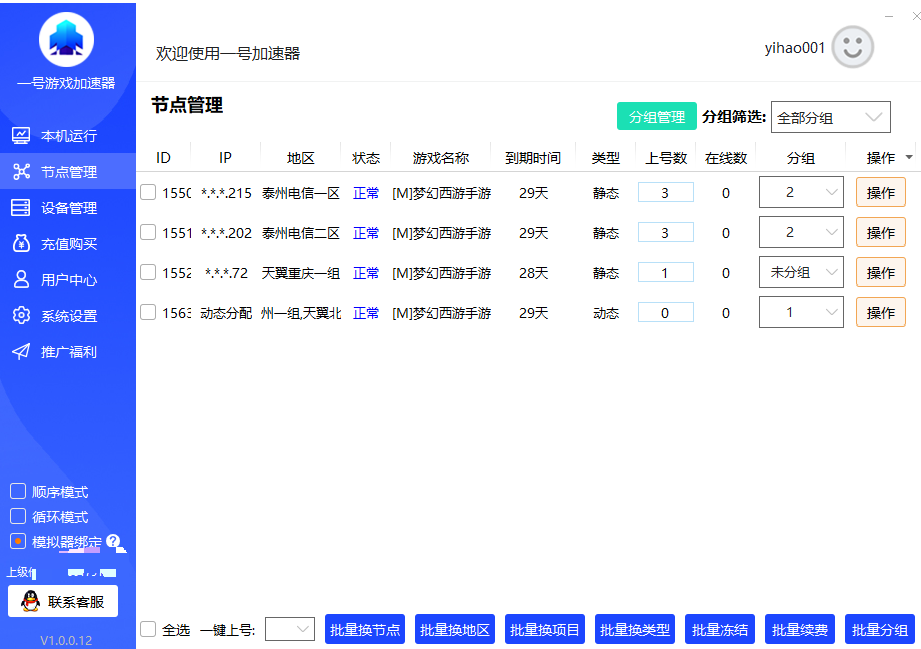The height and width of the screenshot is (649, 921).
Task: Click the 充值购买 money bag icon
Action: click(x=21, y=244)
